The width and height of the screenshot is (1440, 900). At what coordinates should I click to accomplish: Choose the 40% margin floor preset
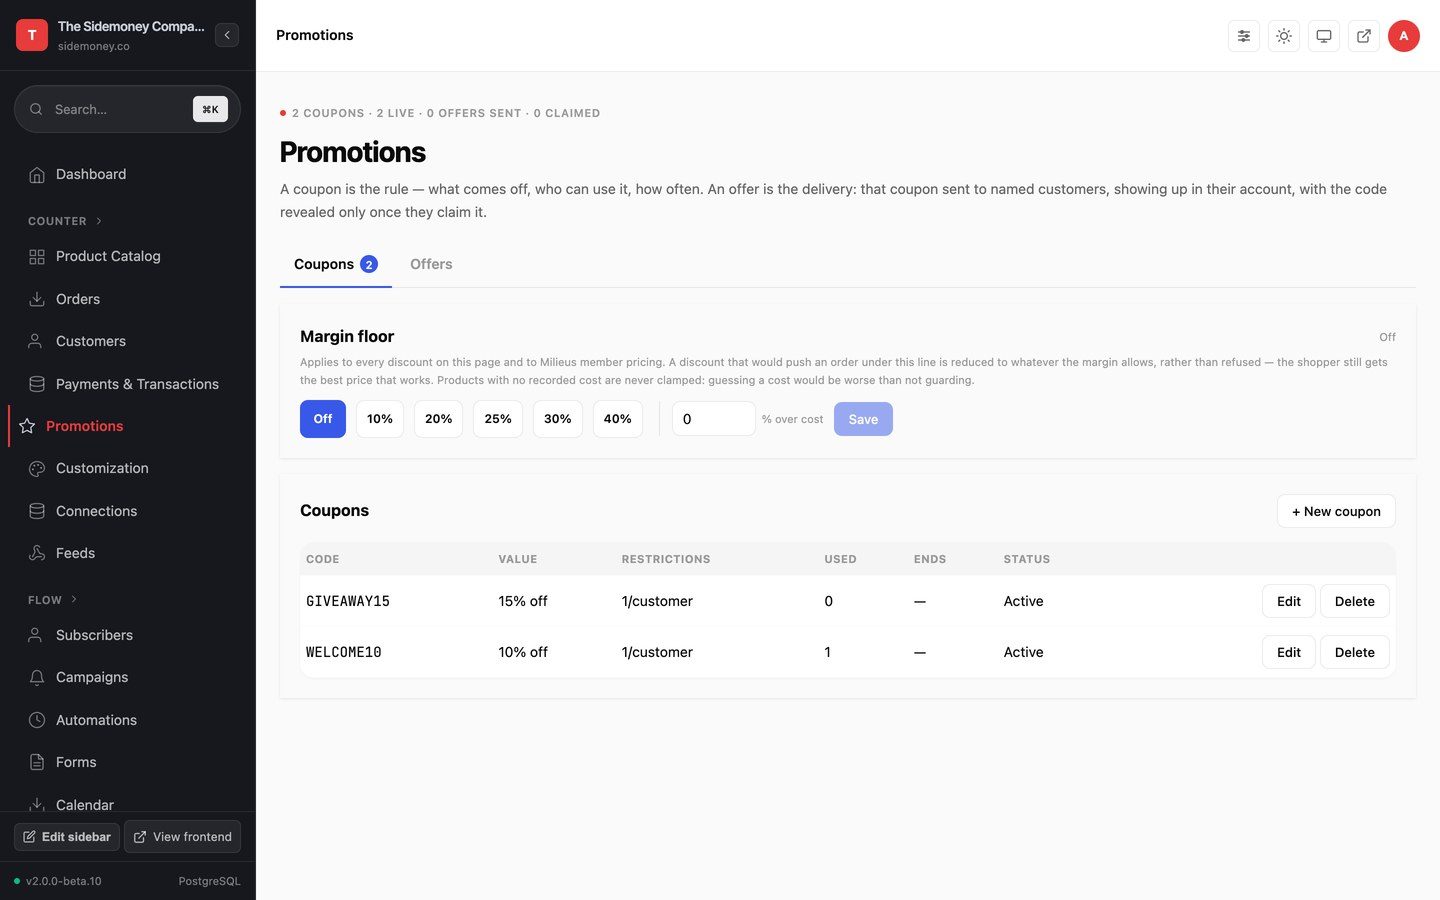point(618,419)
